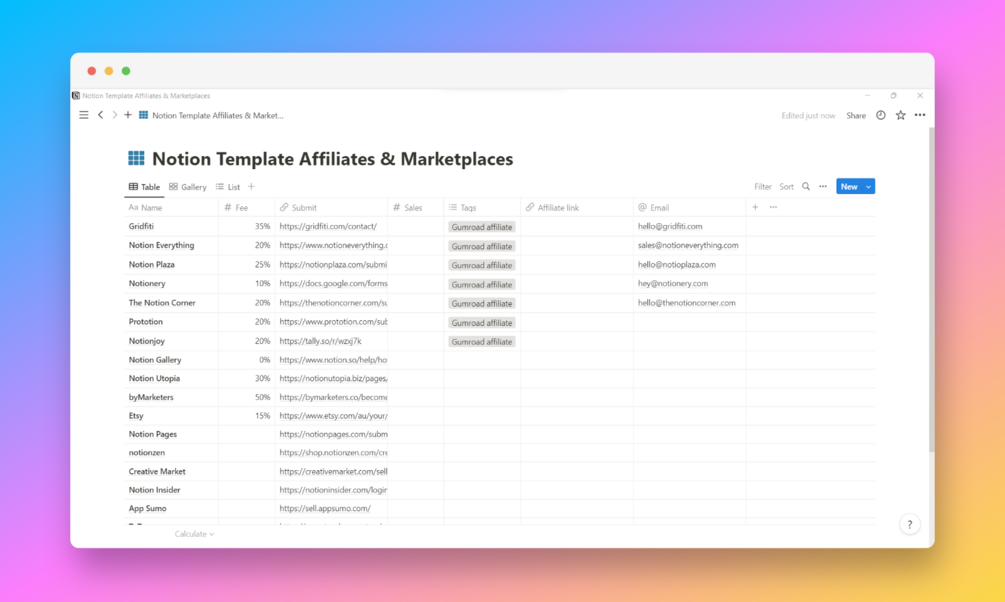Go forward with the right arrow

point(114,115)
